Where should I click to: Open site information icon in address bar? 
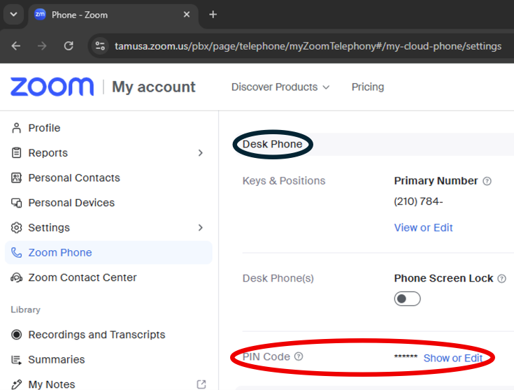click(x=100, y=46)
